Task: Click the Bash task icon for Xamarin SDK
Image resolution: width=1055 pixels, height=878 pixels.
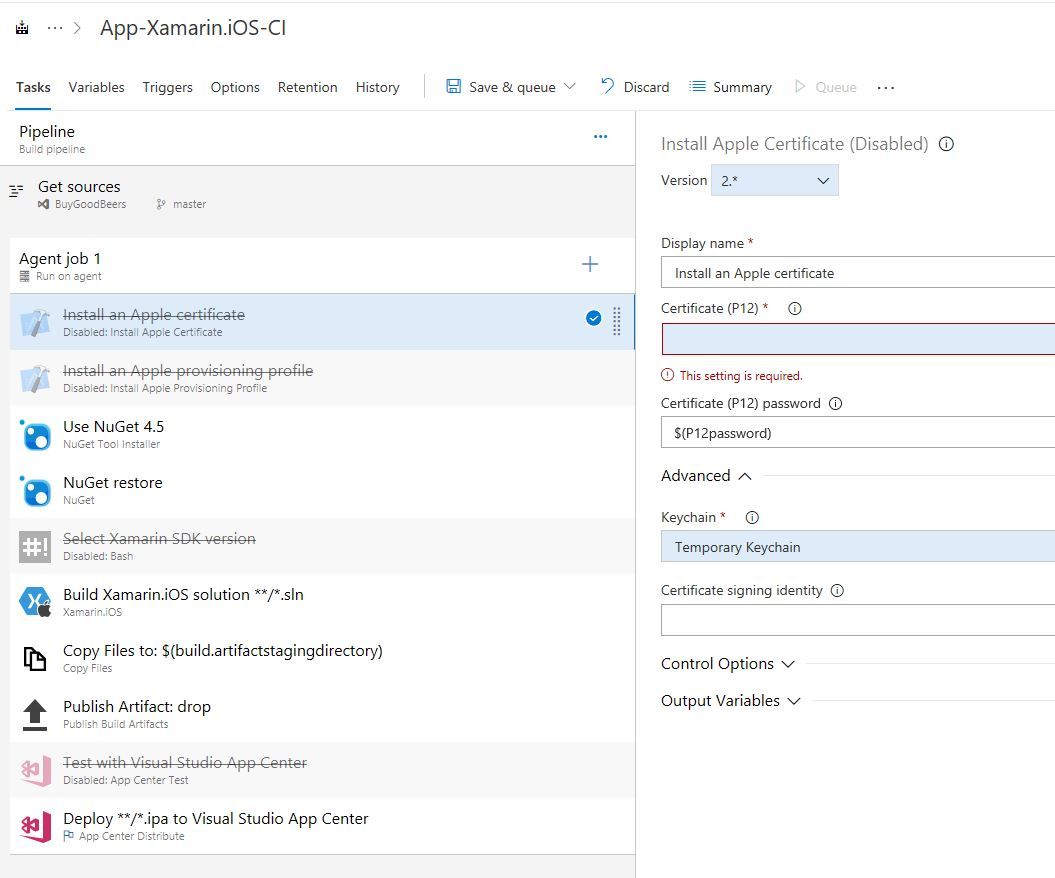Action: click(35, 546)
